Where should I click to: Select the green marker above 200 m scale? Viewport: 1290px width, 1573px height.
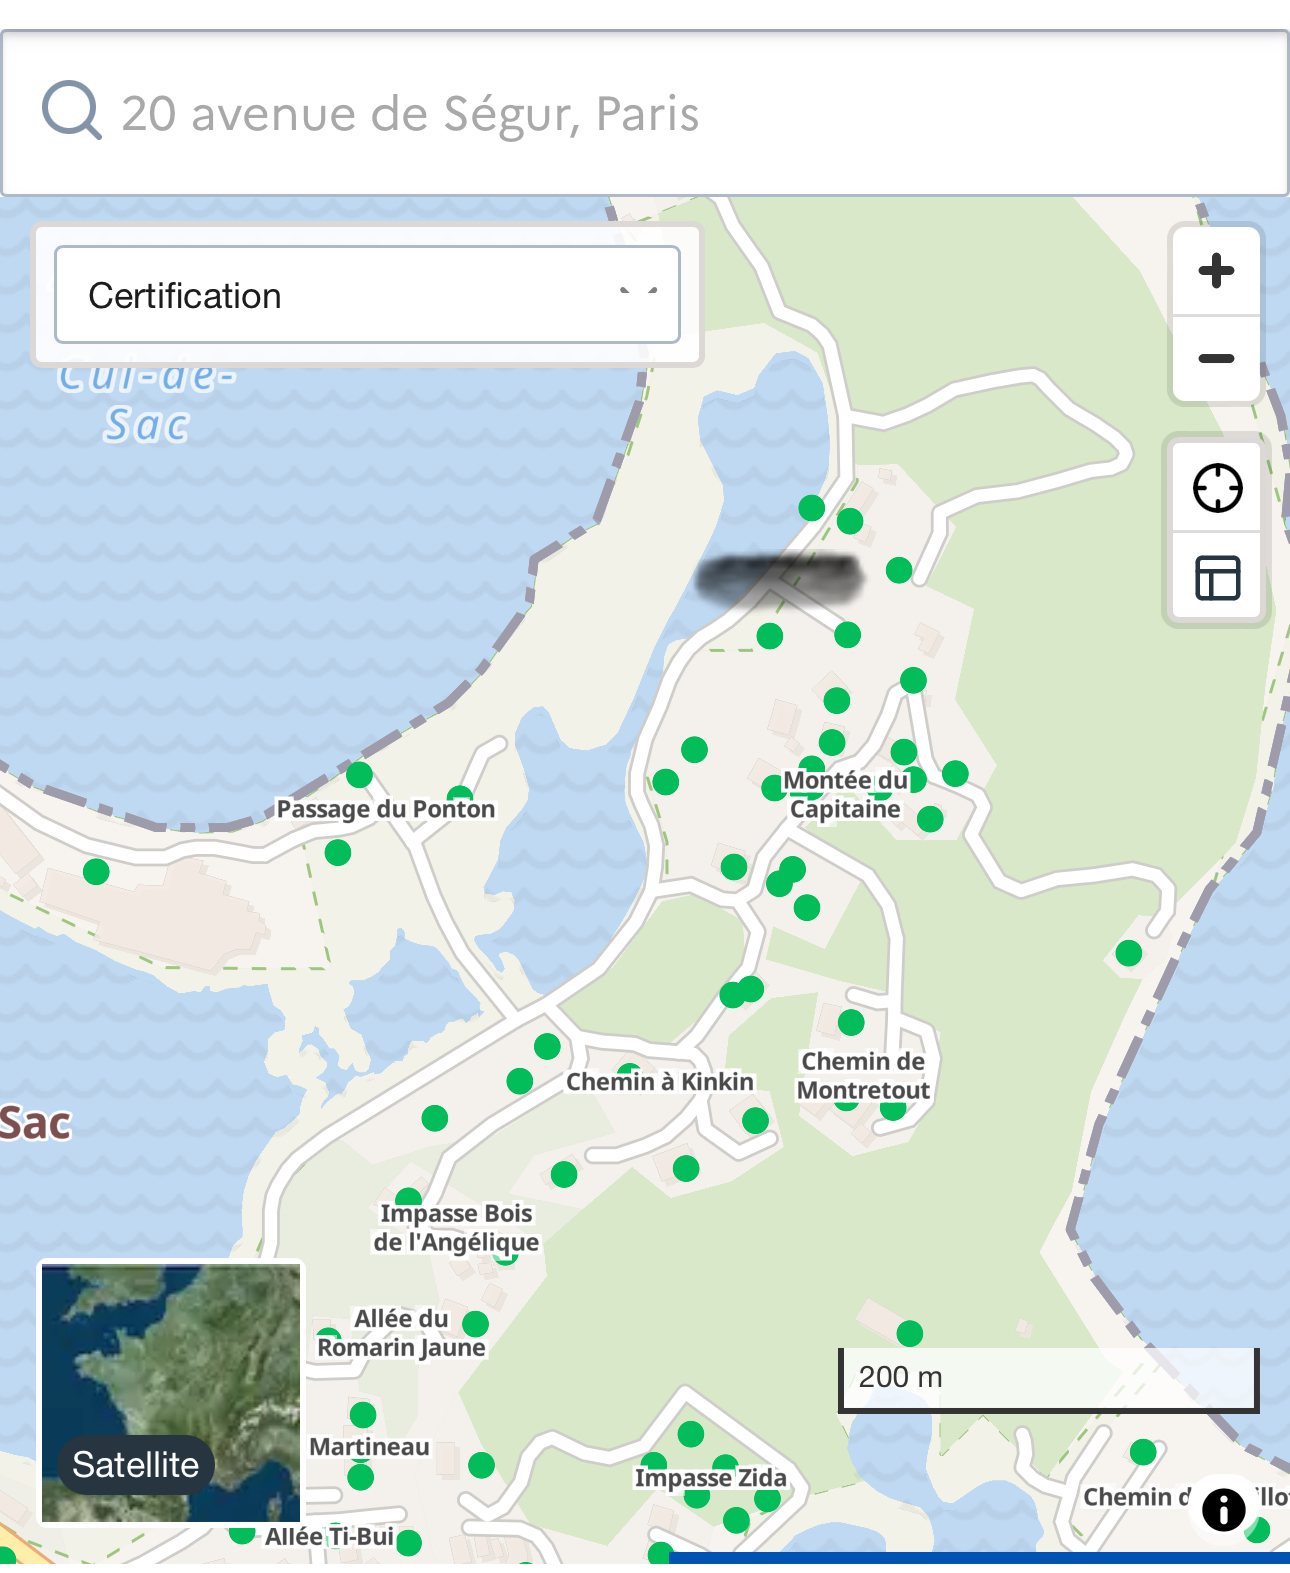point(910,1333)
